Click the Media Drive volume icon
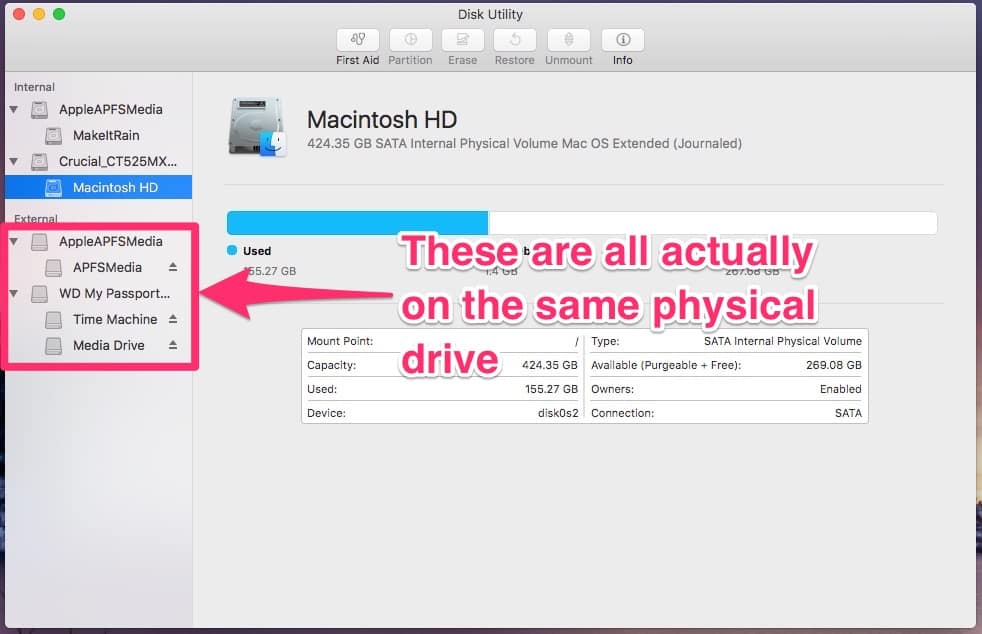This screenshot has height=634, width=982. (54, 345)
